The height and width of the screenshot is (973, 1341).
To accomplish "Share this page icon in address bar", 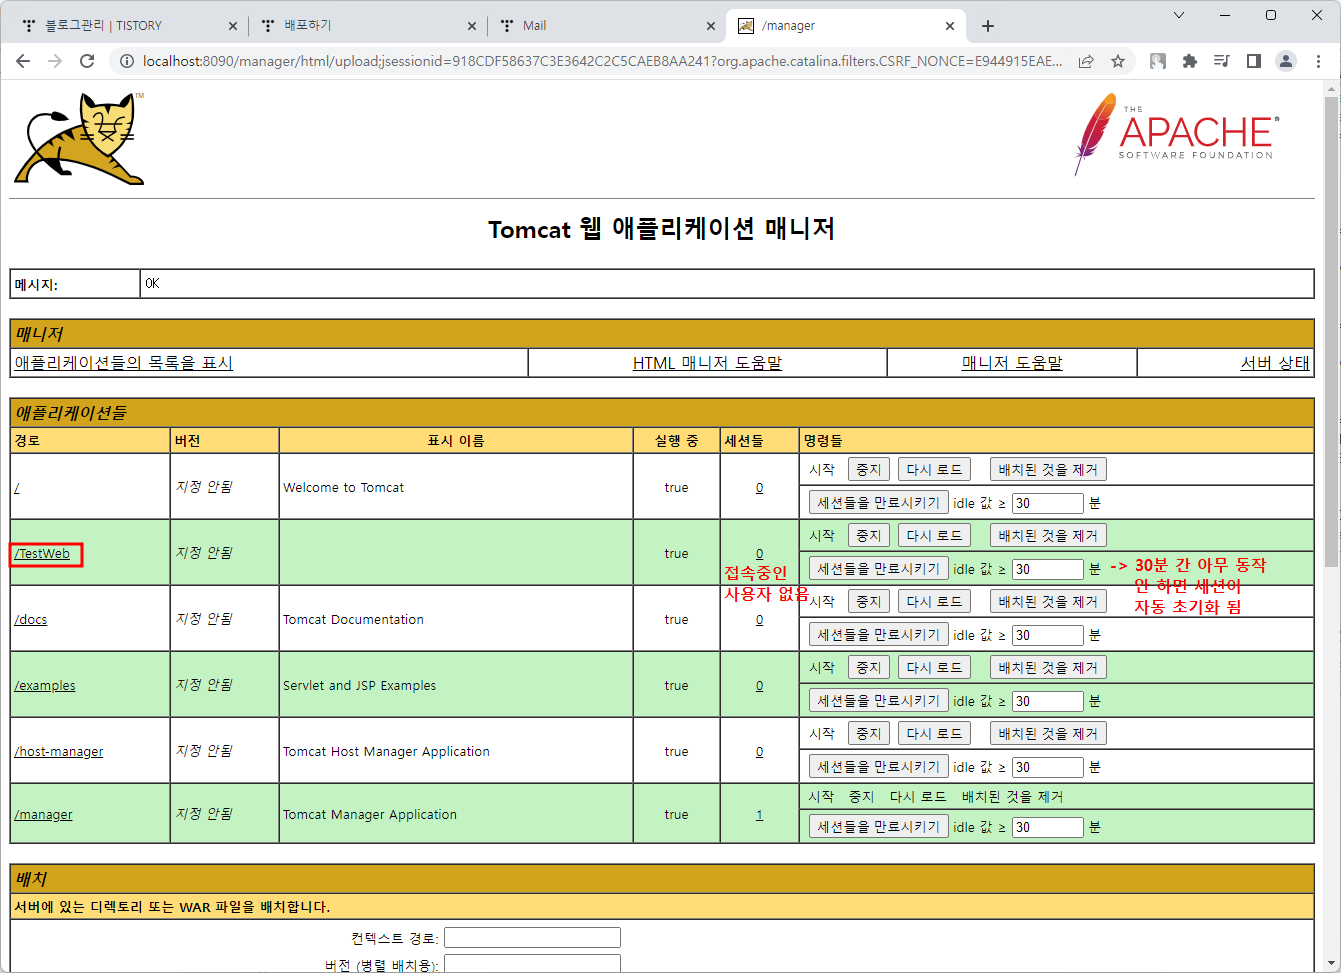I will tap(1086, 61).
